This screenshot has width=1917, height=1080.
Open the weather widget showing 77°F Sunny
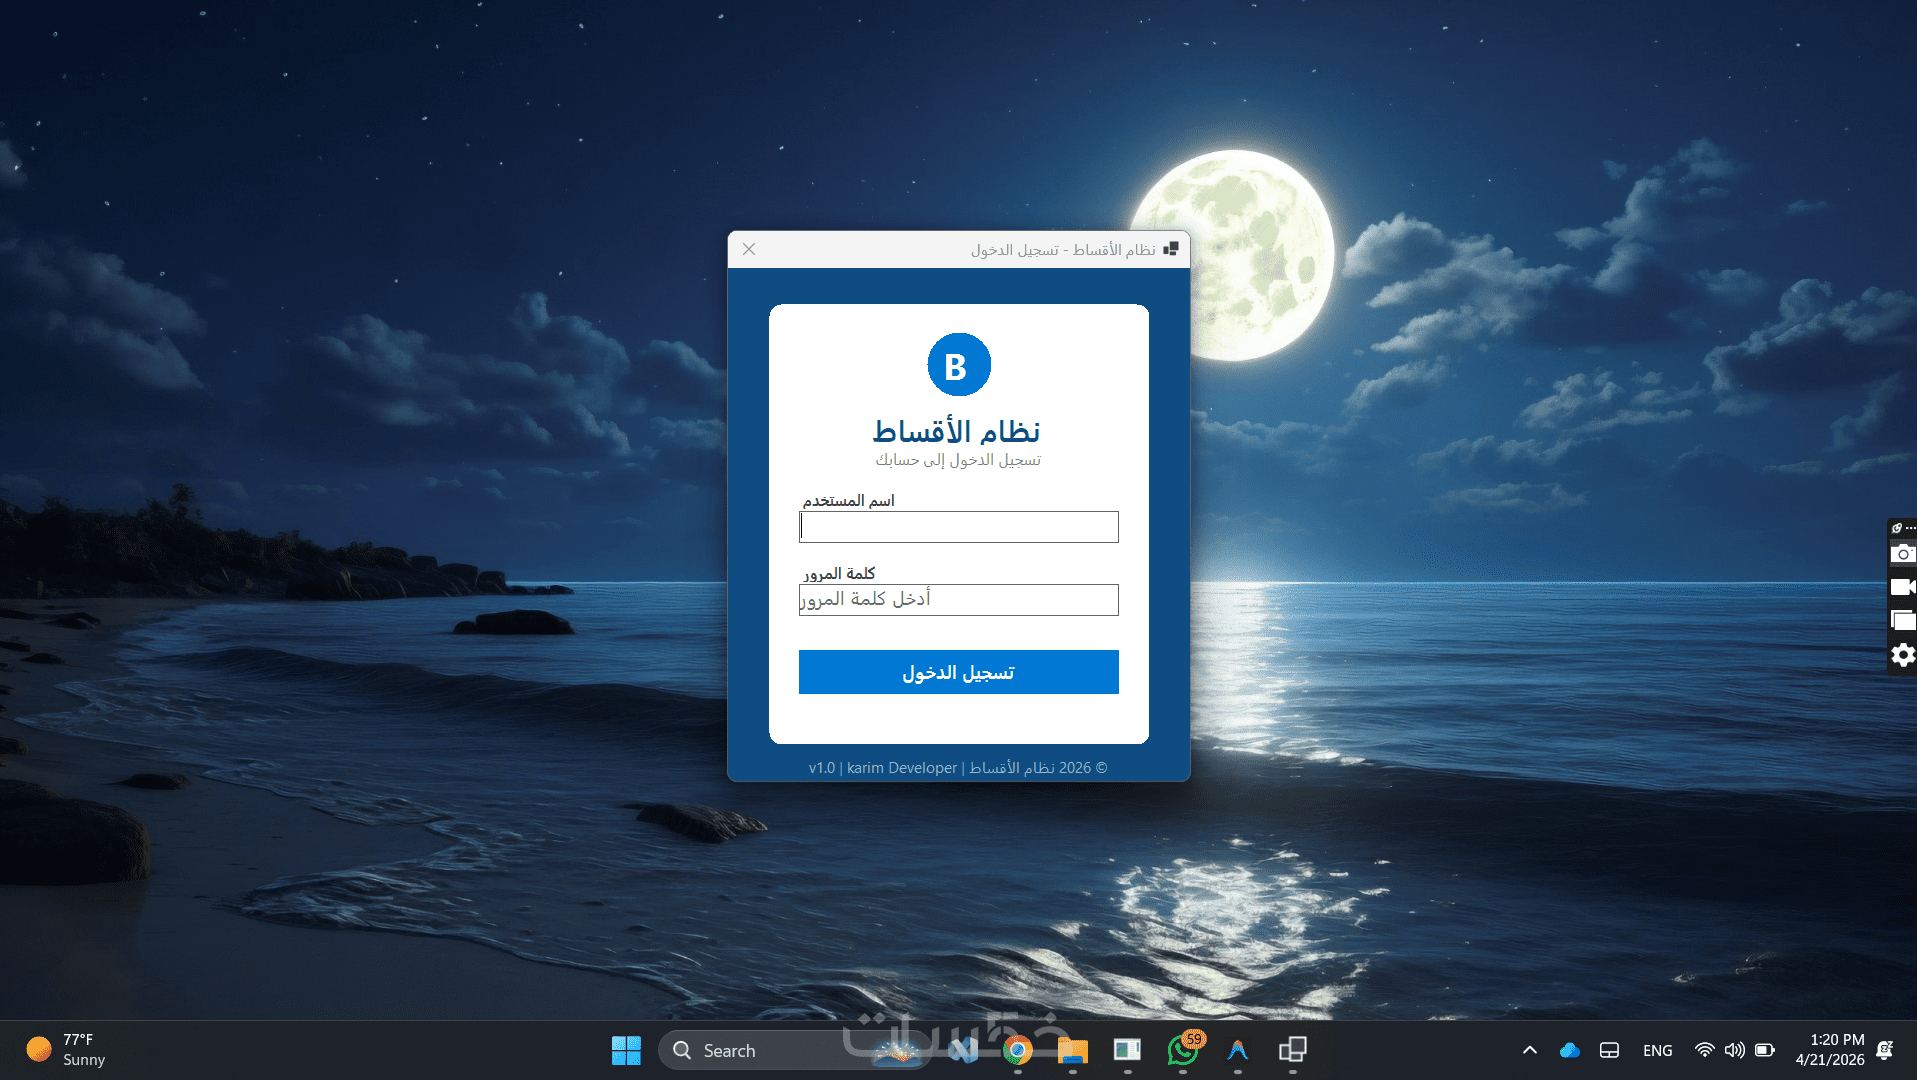[66, 1050]
